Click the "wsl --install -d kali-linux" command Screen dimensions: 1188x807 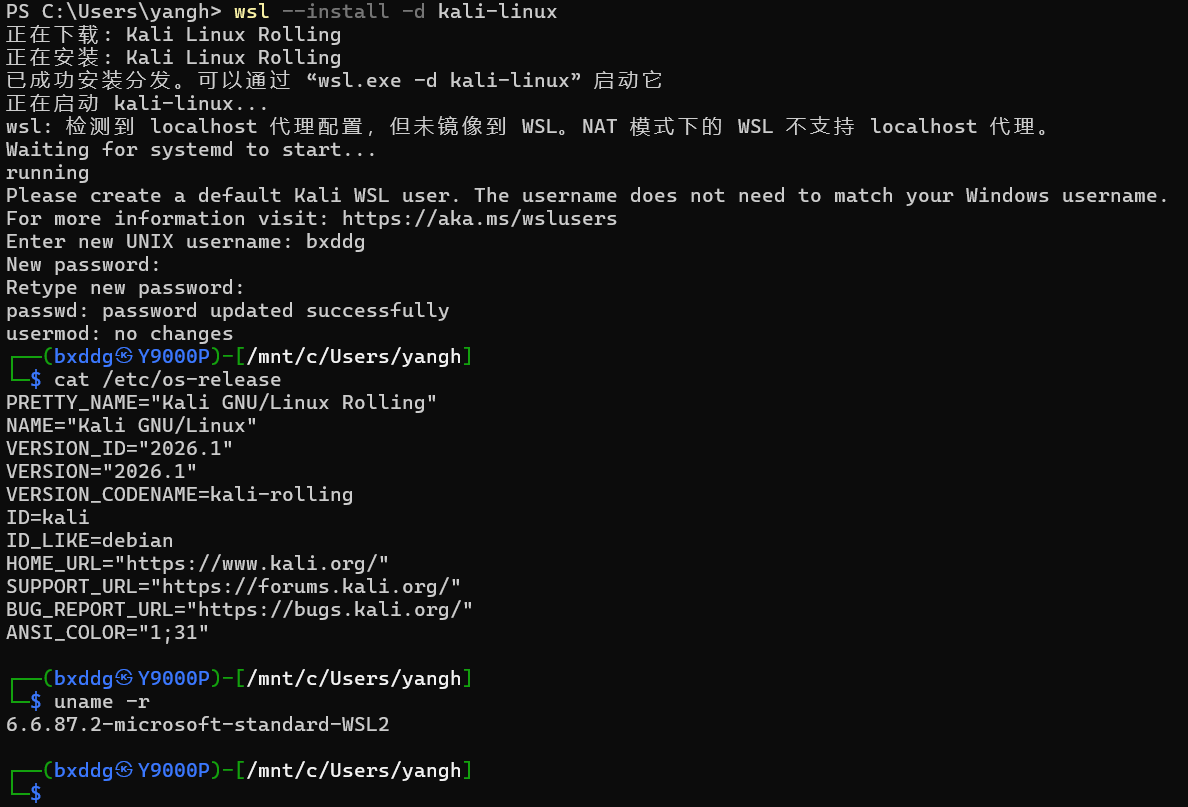click(x=395, y=12)
